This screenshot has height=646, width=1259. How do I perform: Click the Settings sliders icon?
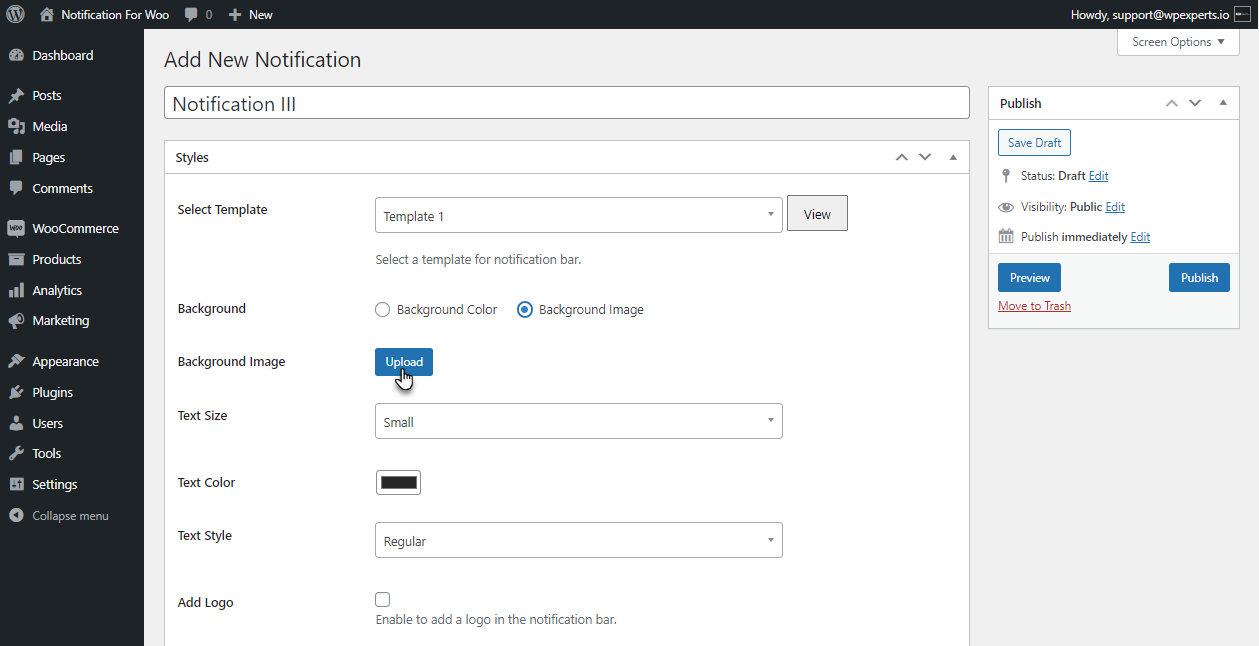click(16, 484)
